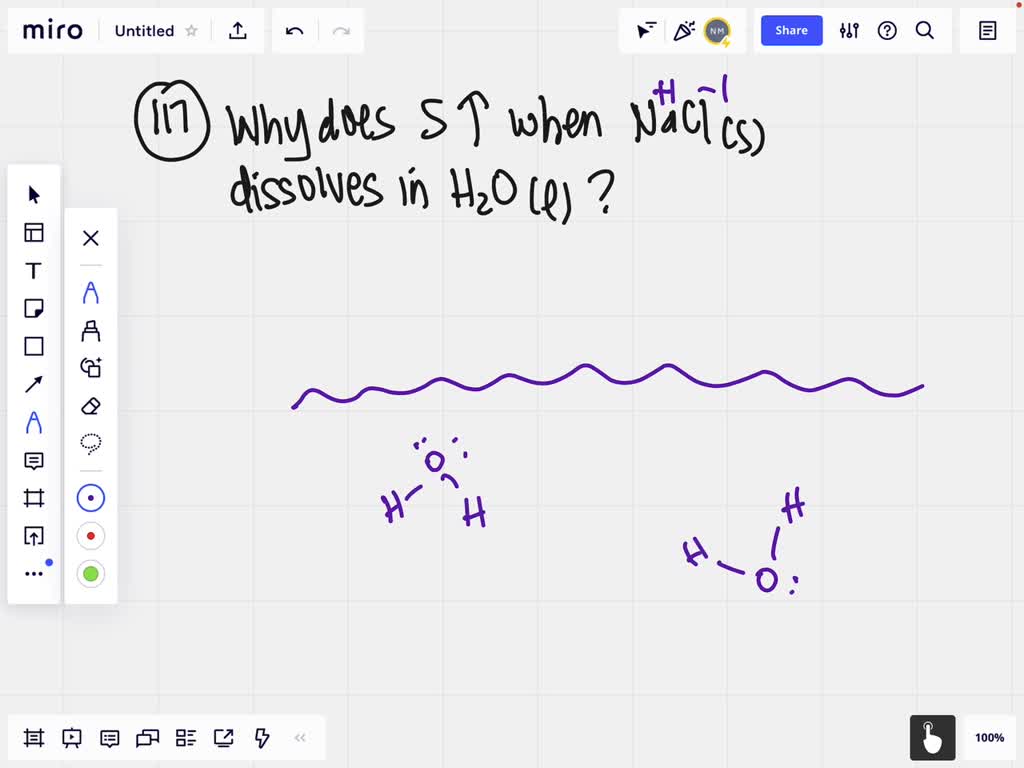Image resolution: width=1024 pixels, height=768 pixels.
Task: Select the Eraser tool
Action: (91, 406)
